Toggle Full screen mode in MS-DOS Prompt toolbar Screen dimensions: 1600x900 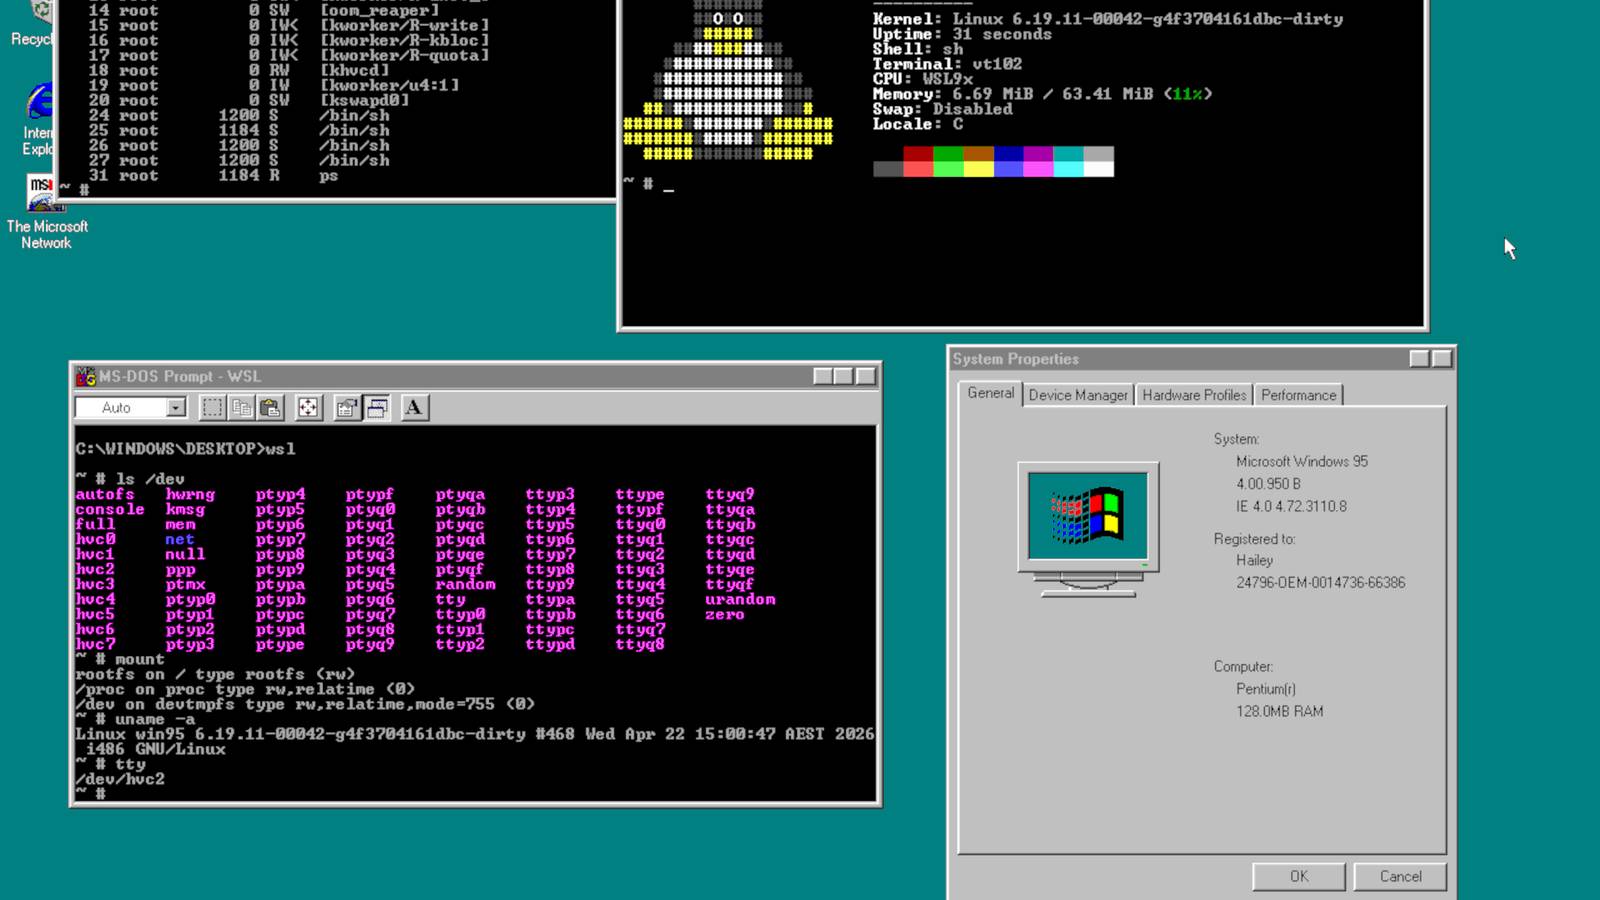308,407
